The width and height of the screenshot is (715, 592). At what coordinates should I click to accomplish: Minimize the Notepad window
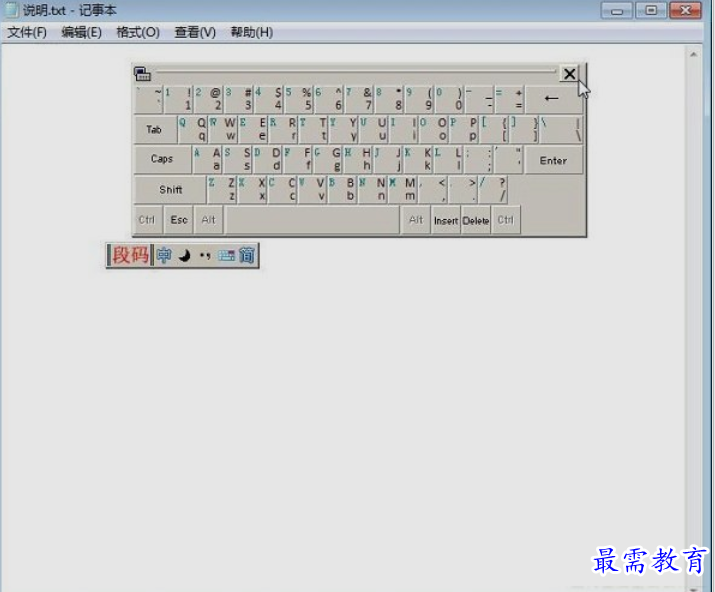pyautogui.click(x=617, y=10)
